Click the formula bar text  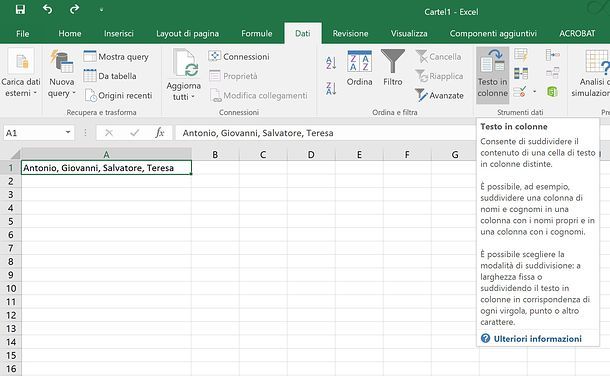(258, 133)
